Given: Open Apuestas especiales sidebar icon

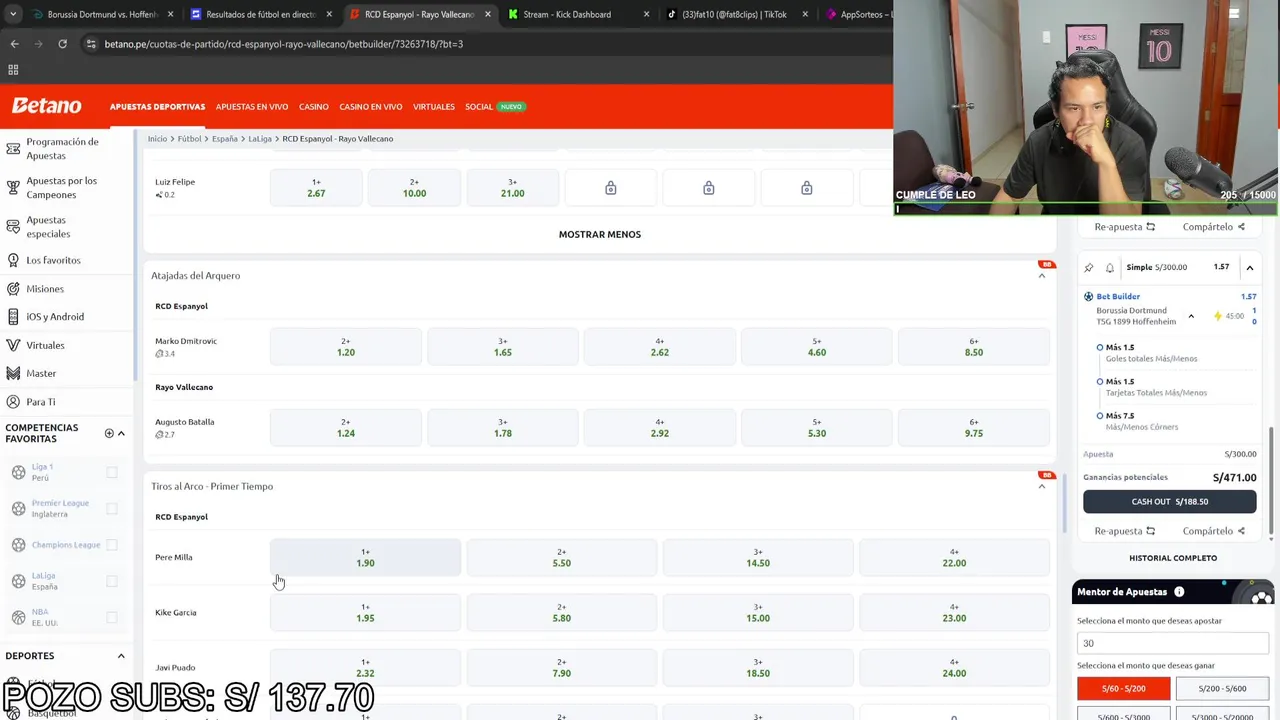Looking at the screenshot, I should click(13, 227).
